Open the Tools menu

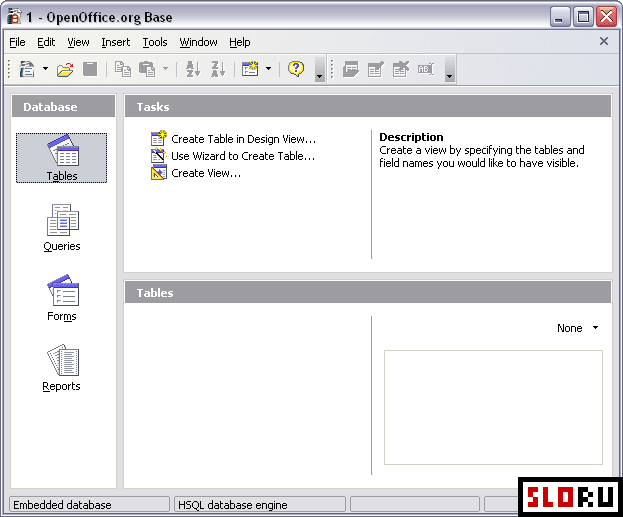click(155, 42)
